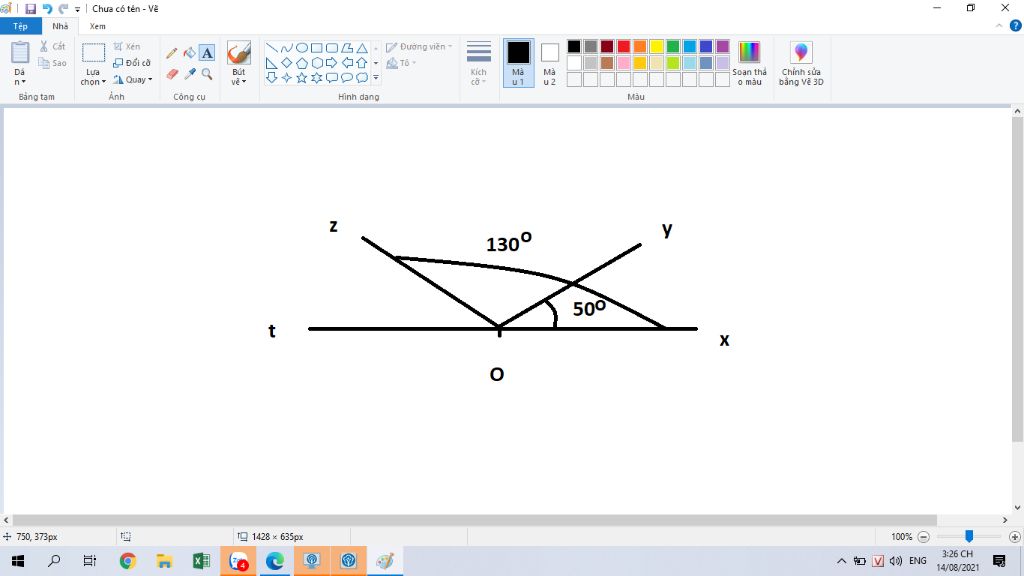1024x576 pixels.
Task: Click the horizontal canvas scrollbar
Action: (x=475, y=520)
